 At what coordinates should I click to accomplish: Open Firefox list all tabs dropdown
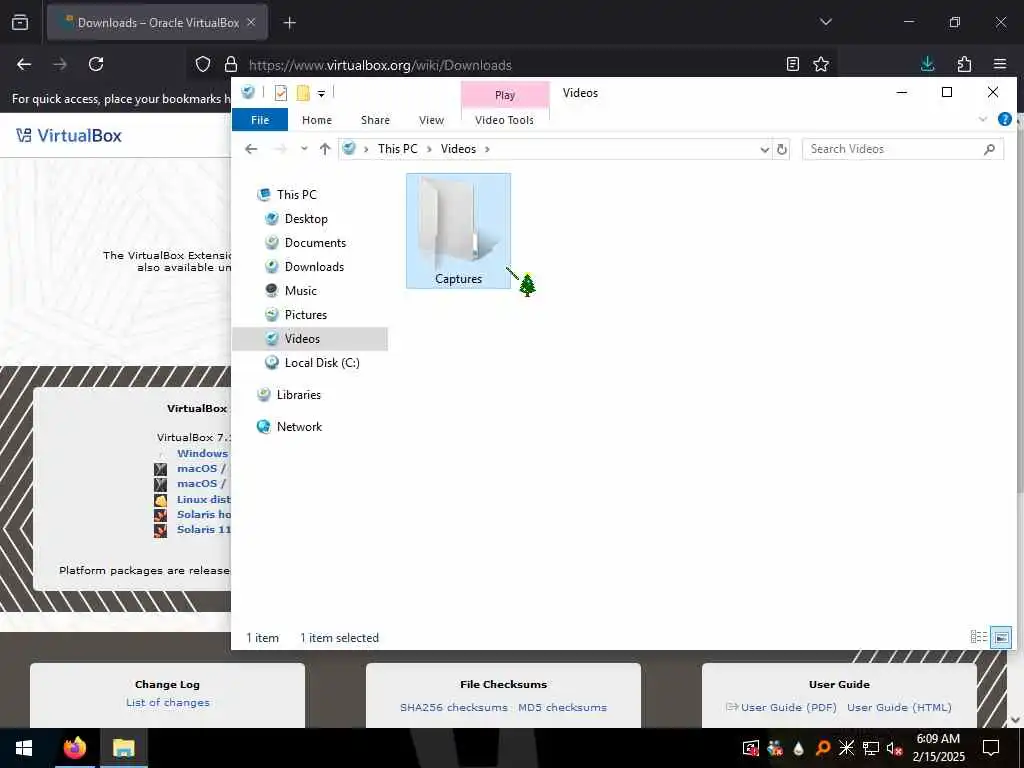pyautogui.click(x=825, y=22)
